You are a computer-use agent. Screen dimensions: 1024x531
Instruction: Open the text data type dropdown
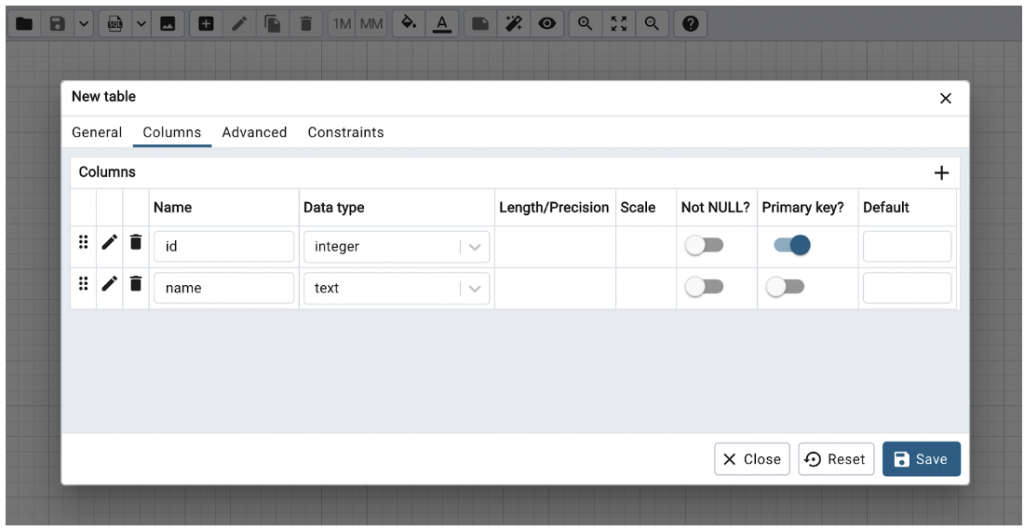click(x=474, y=289)
